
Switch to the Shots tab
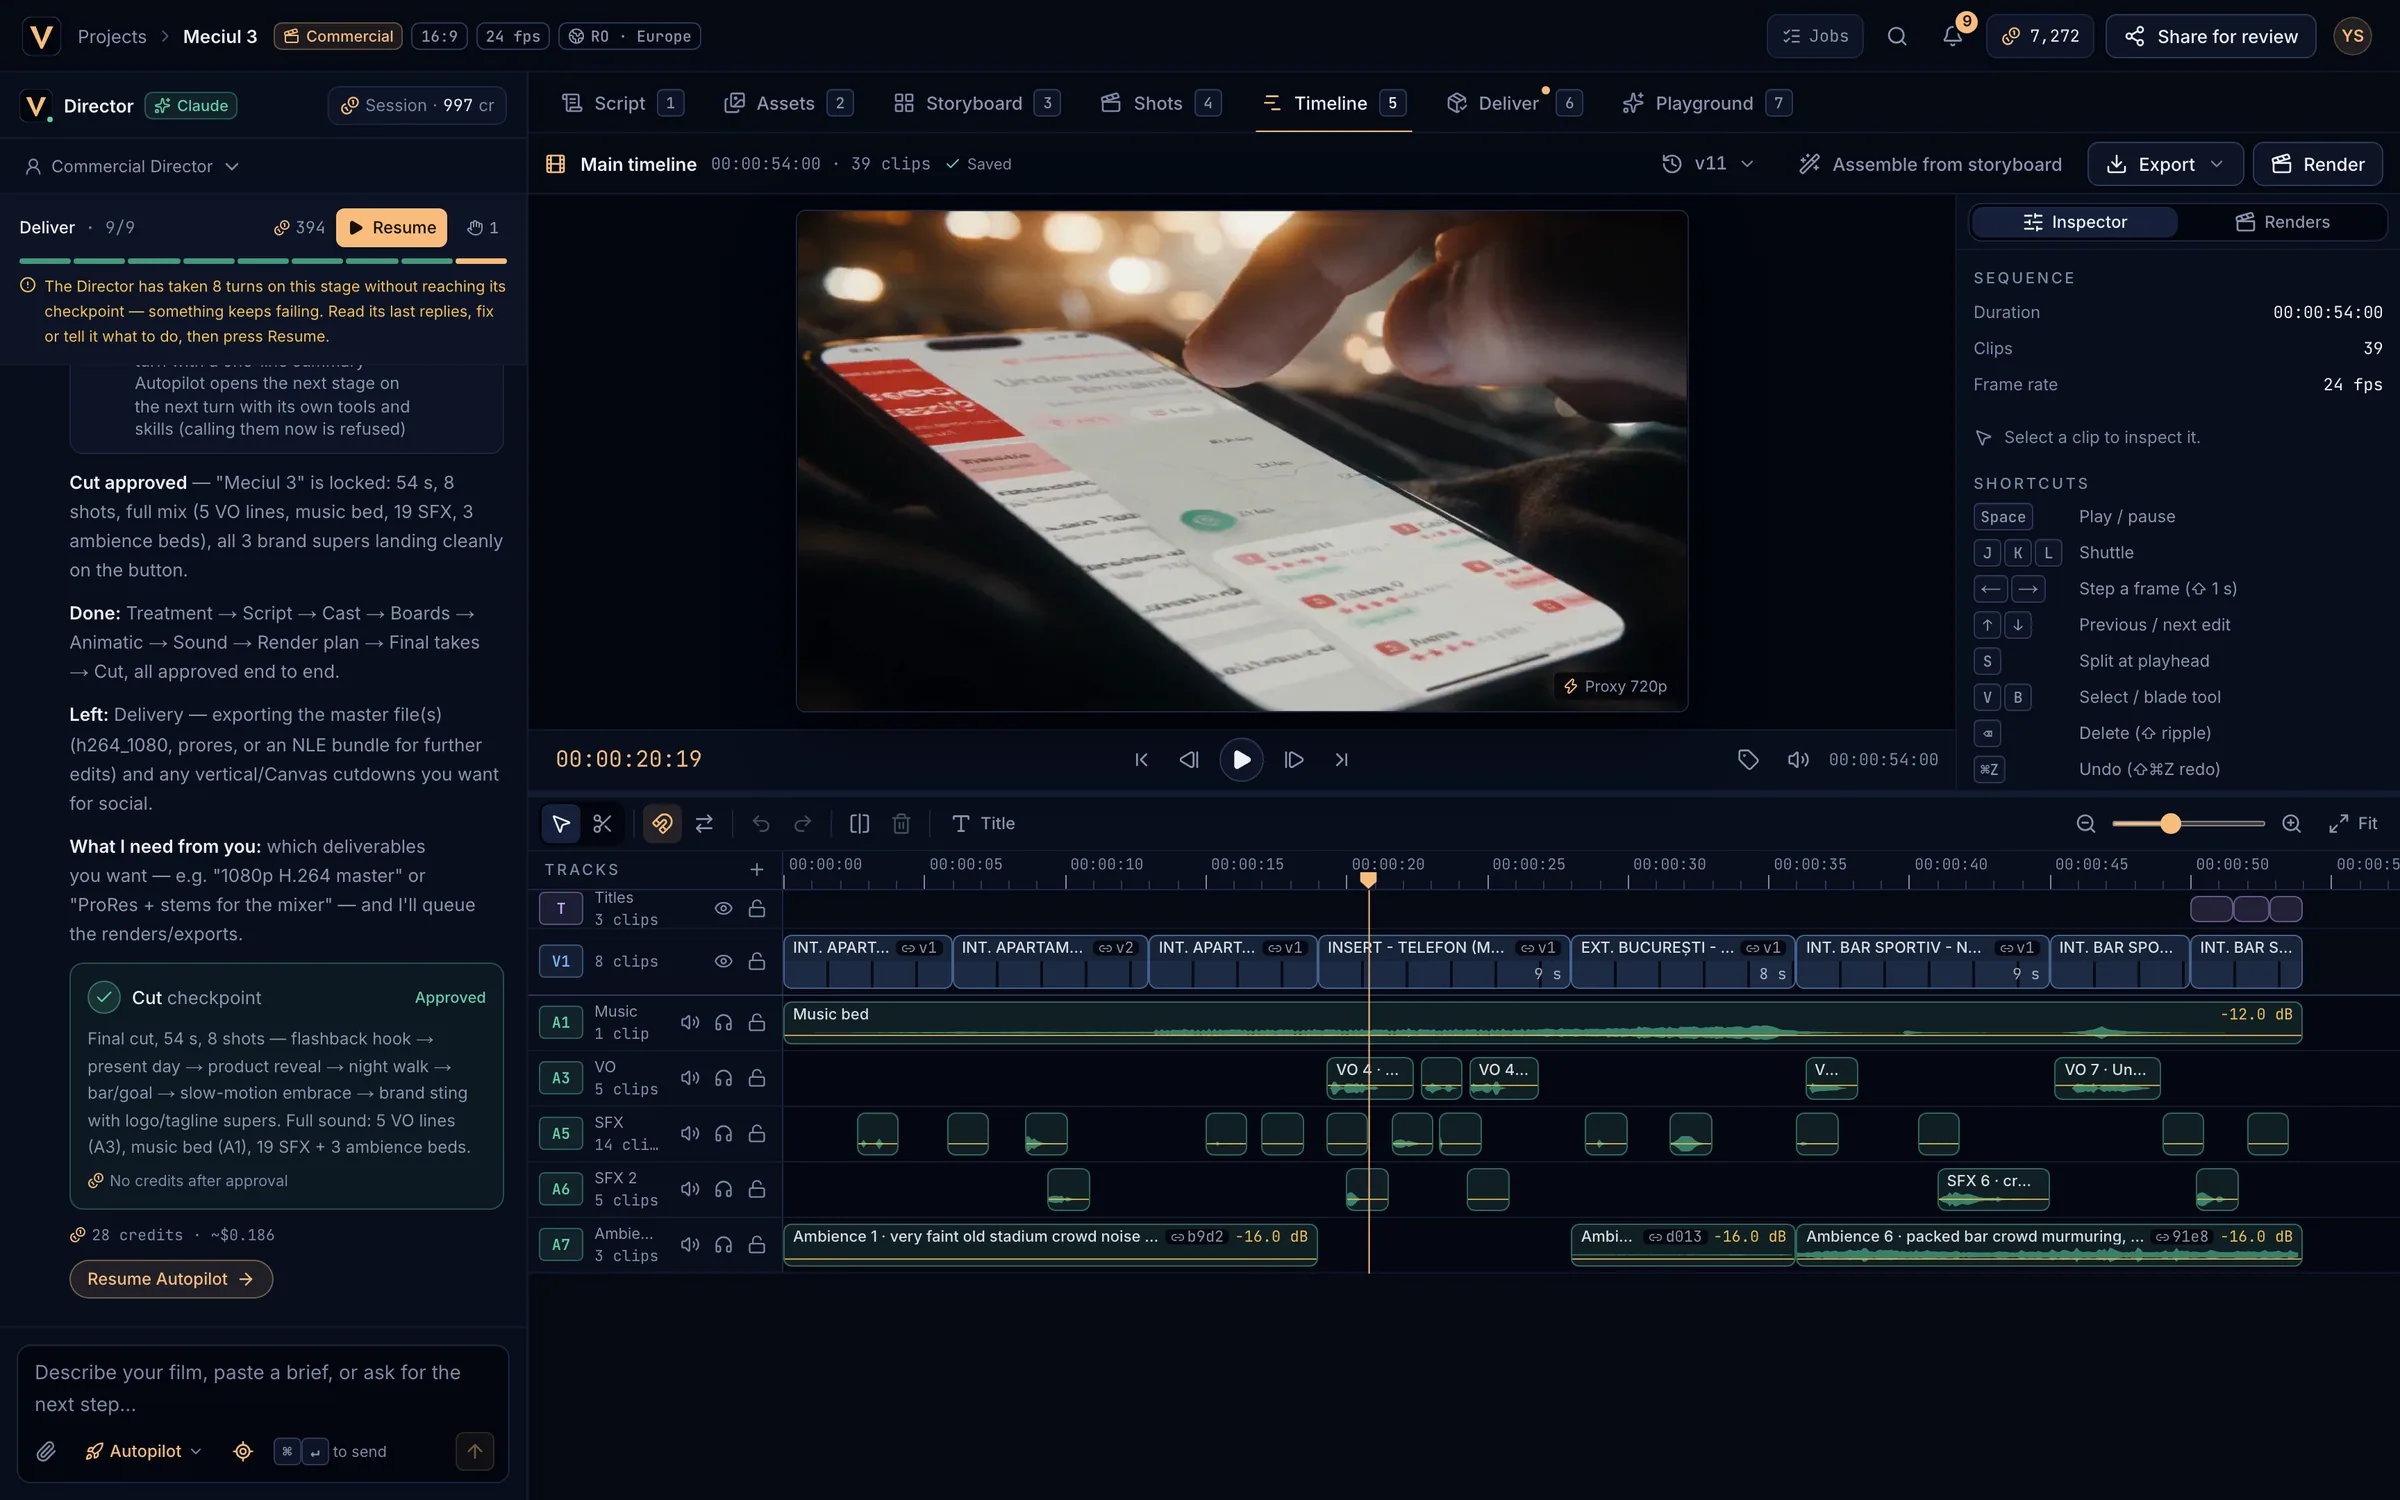[x=1160, y=103]
